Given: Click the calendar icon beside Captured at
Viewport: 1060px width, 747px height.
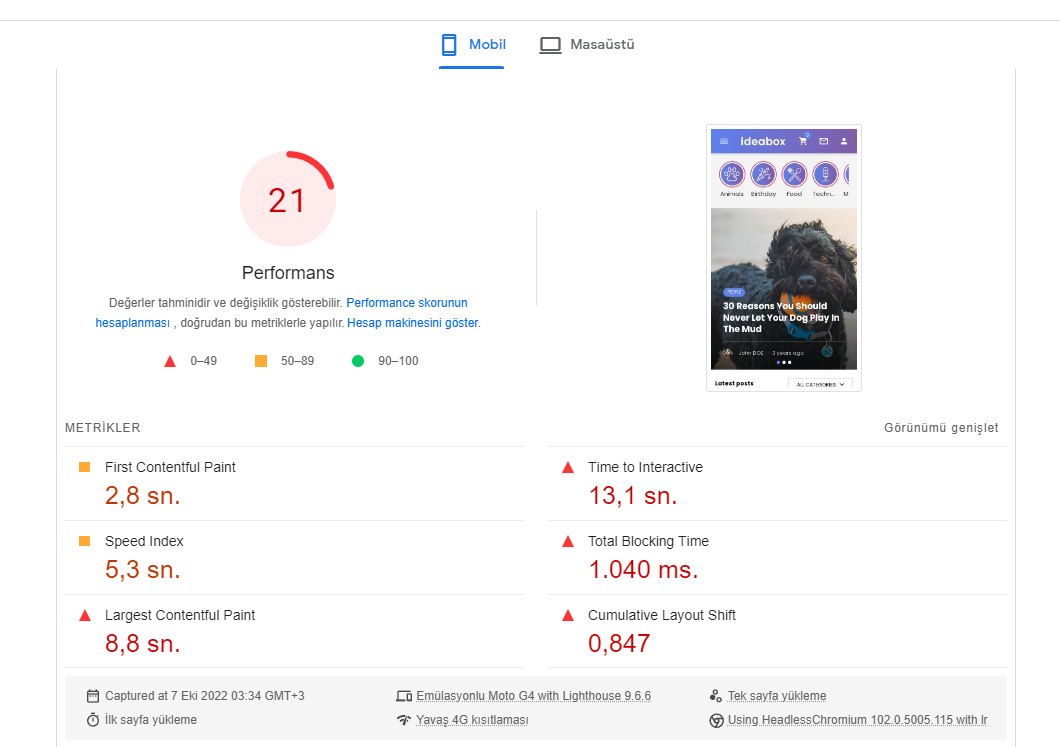Looking at the screenshot, I should pos(93,696).
